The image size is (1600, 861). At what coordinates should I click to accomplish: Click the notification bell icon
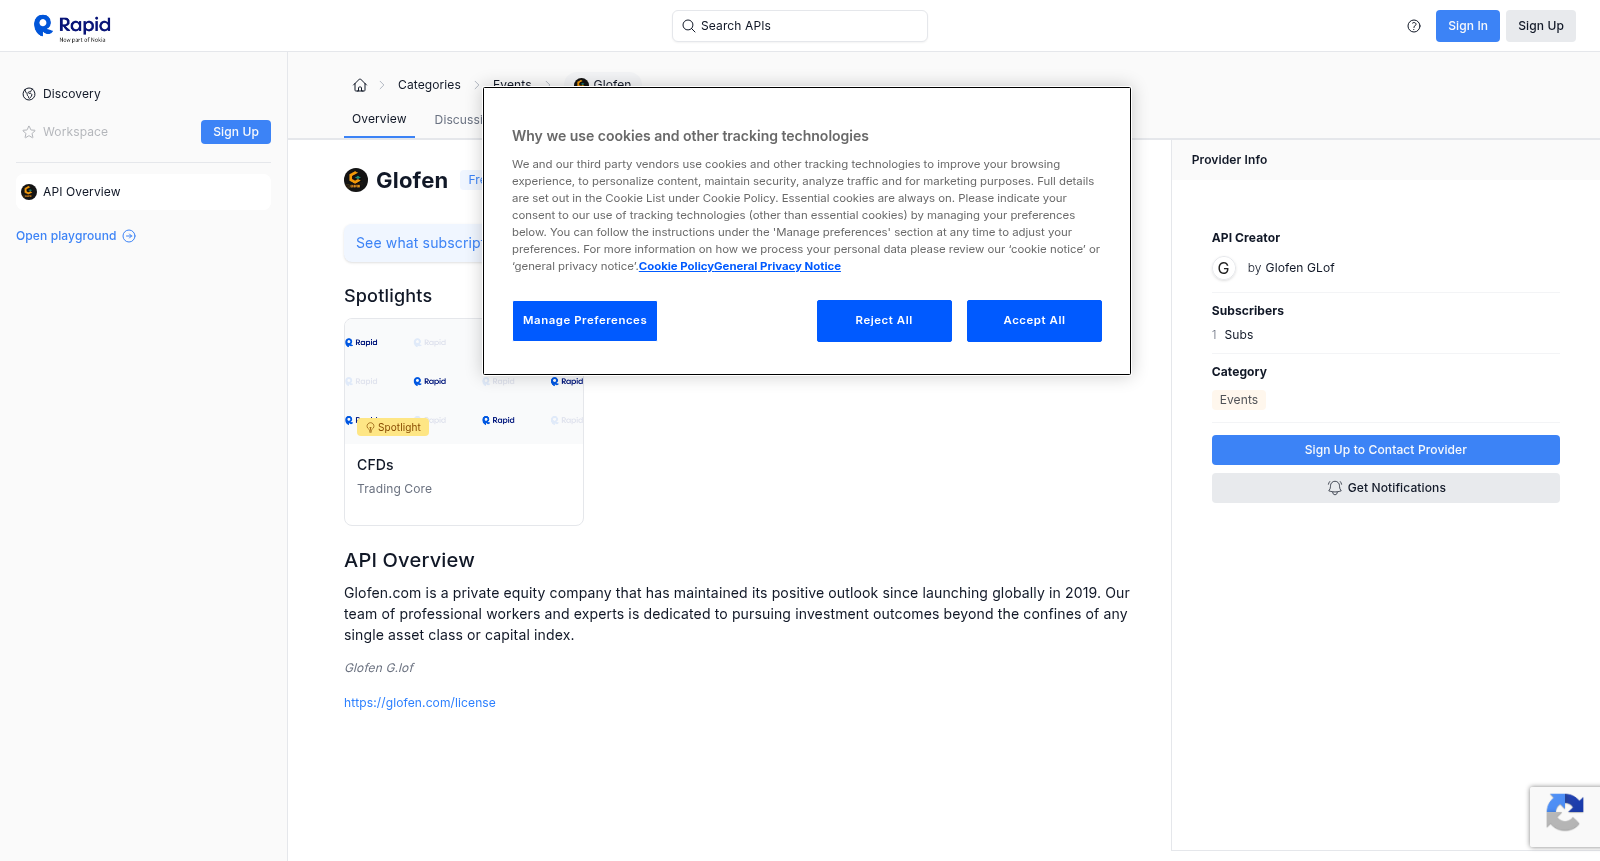point(1334,488)
